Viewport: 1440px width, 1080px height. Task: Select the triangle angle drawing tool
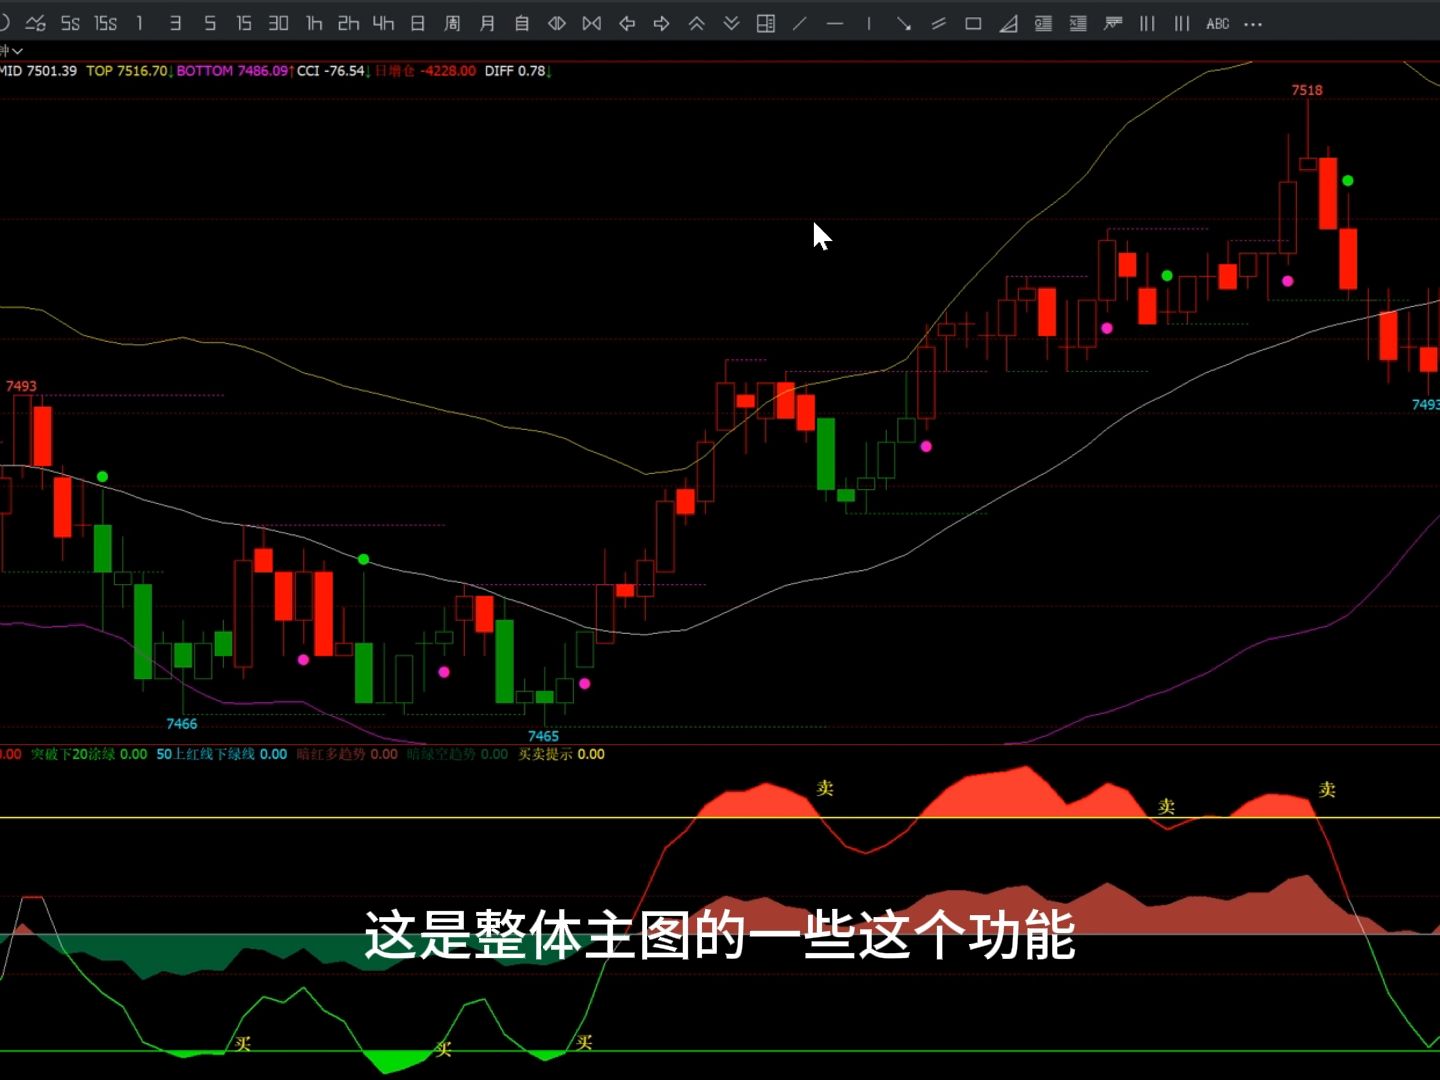(1008, 23)
